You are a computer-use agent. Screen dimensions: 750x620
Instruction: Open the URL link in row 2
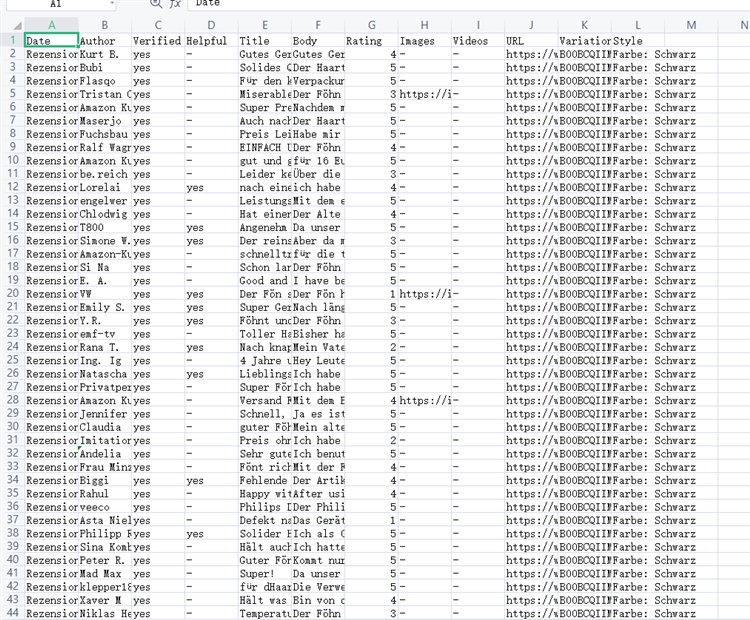(531, 54)
